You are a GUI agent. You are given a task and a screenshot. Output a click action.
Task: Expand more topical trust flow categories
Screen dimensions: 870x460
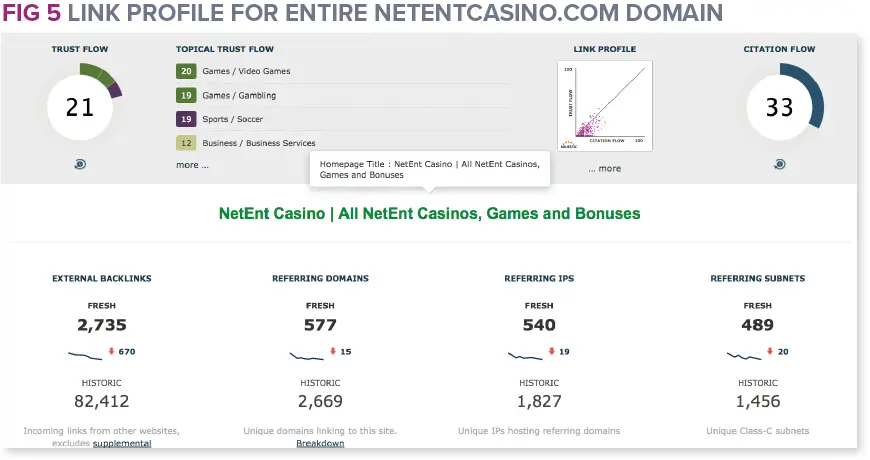click(x=192, y=165)
